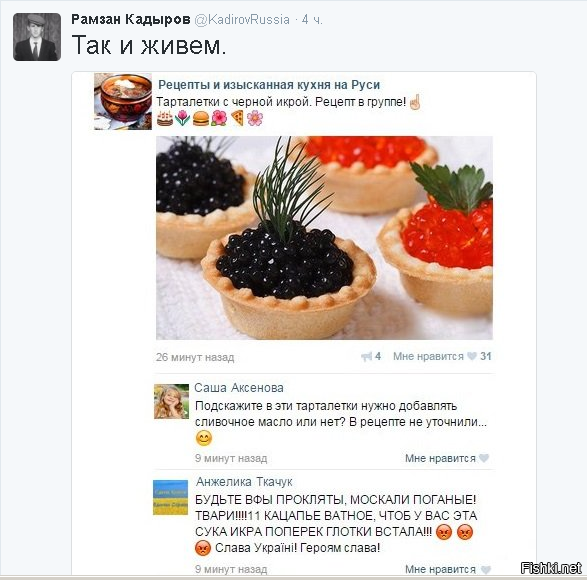Click the pizza slice emoji
Viewport: 587px width, 580px height.
pos(237,118)
